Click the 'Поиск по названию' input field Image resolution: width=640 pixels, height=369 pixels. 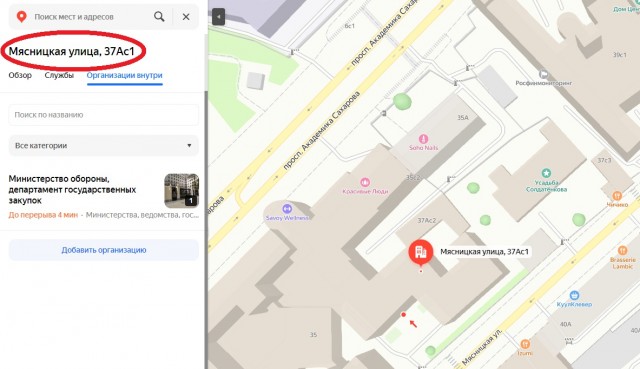[104, 115]
